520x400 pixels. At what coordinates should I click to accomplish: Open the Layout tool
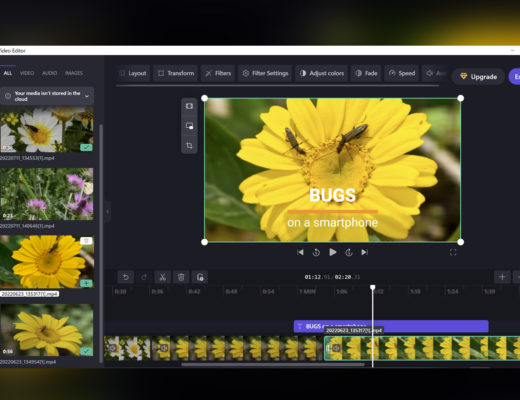click(133, 73)
